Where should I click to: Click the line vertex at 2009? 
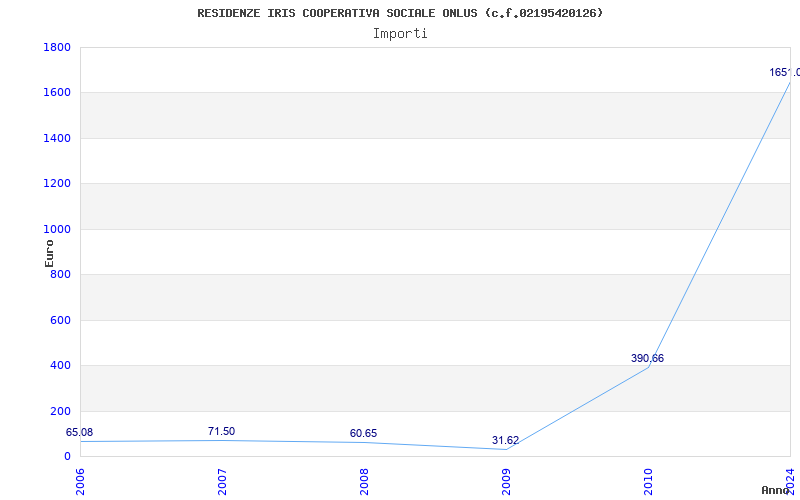click(x=506, y=449)
